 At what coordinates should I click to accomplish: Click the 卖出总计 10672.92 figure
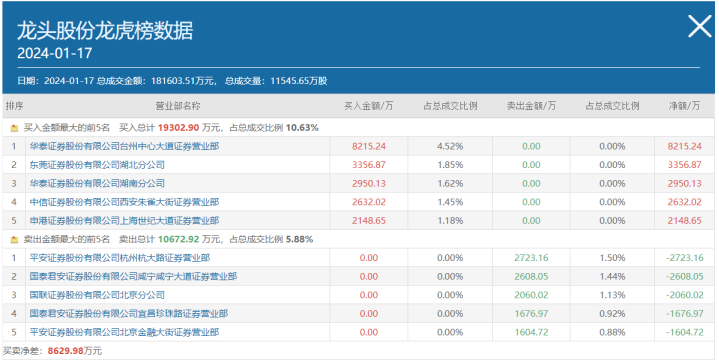coord(178,239)
